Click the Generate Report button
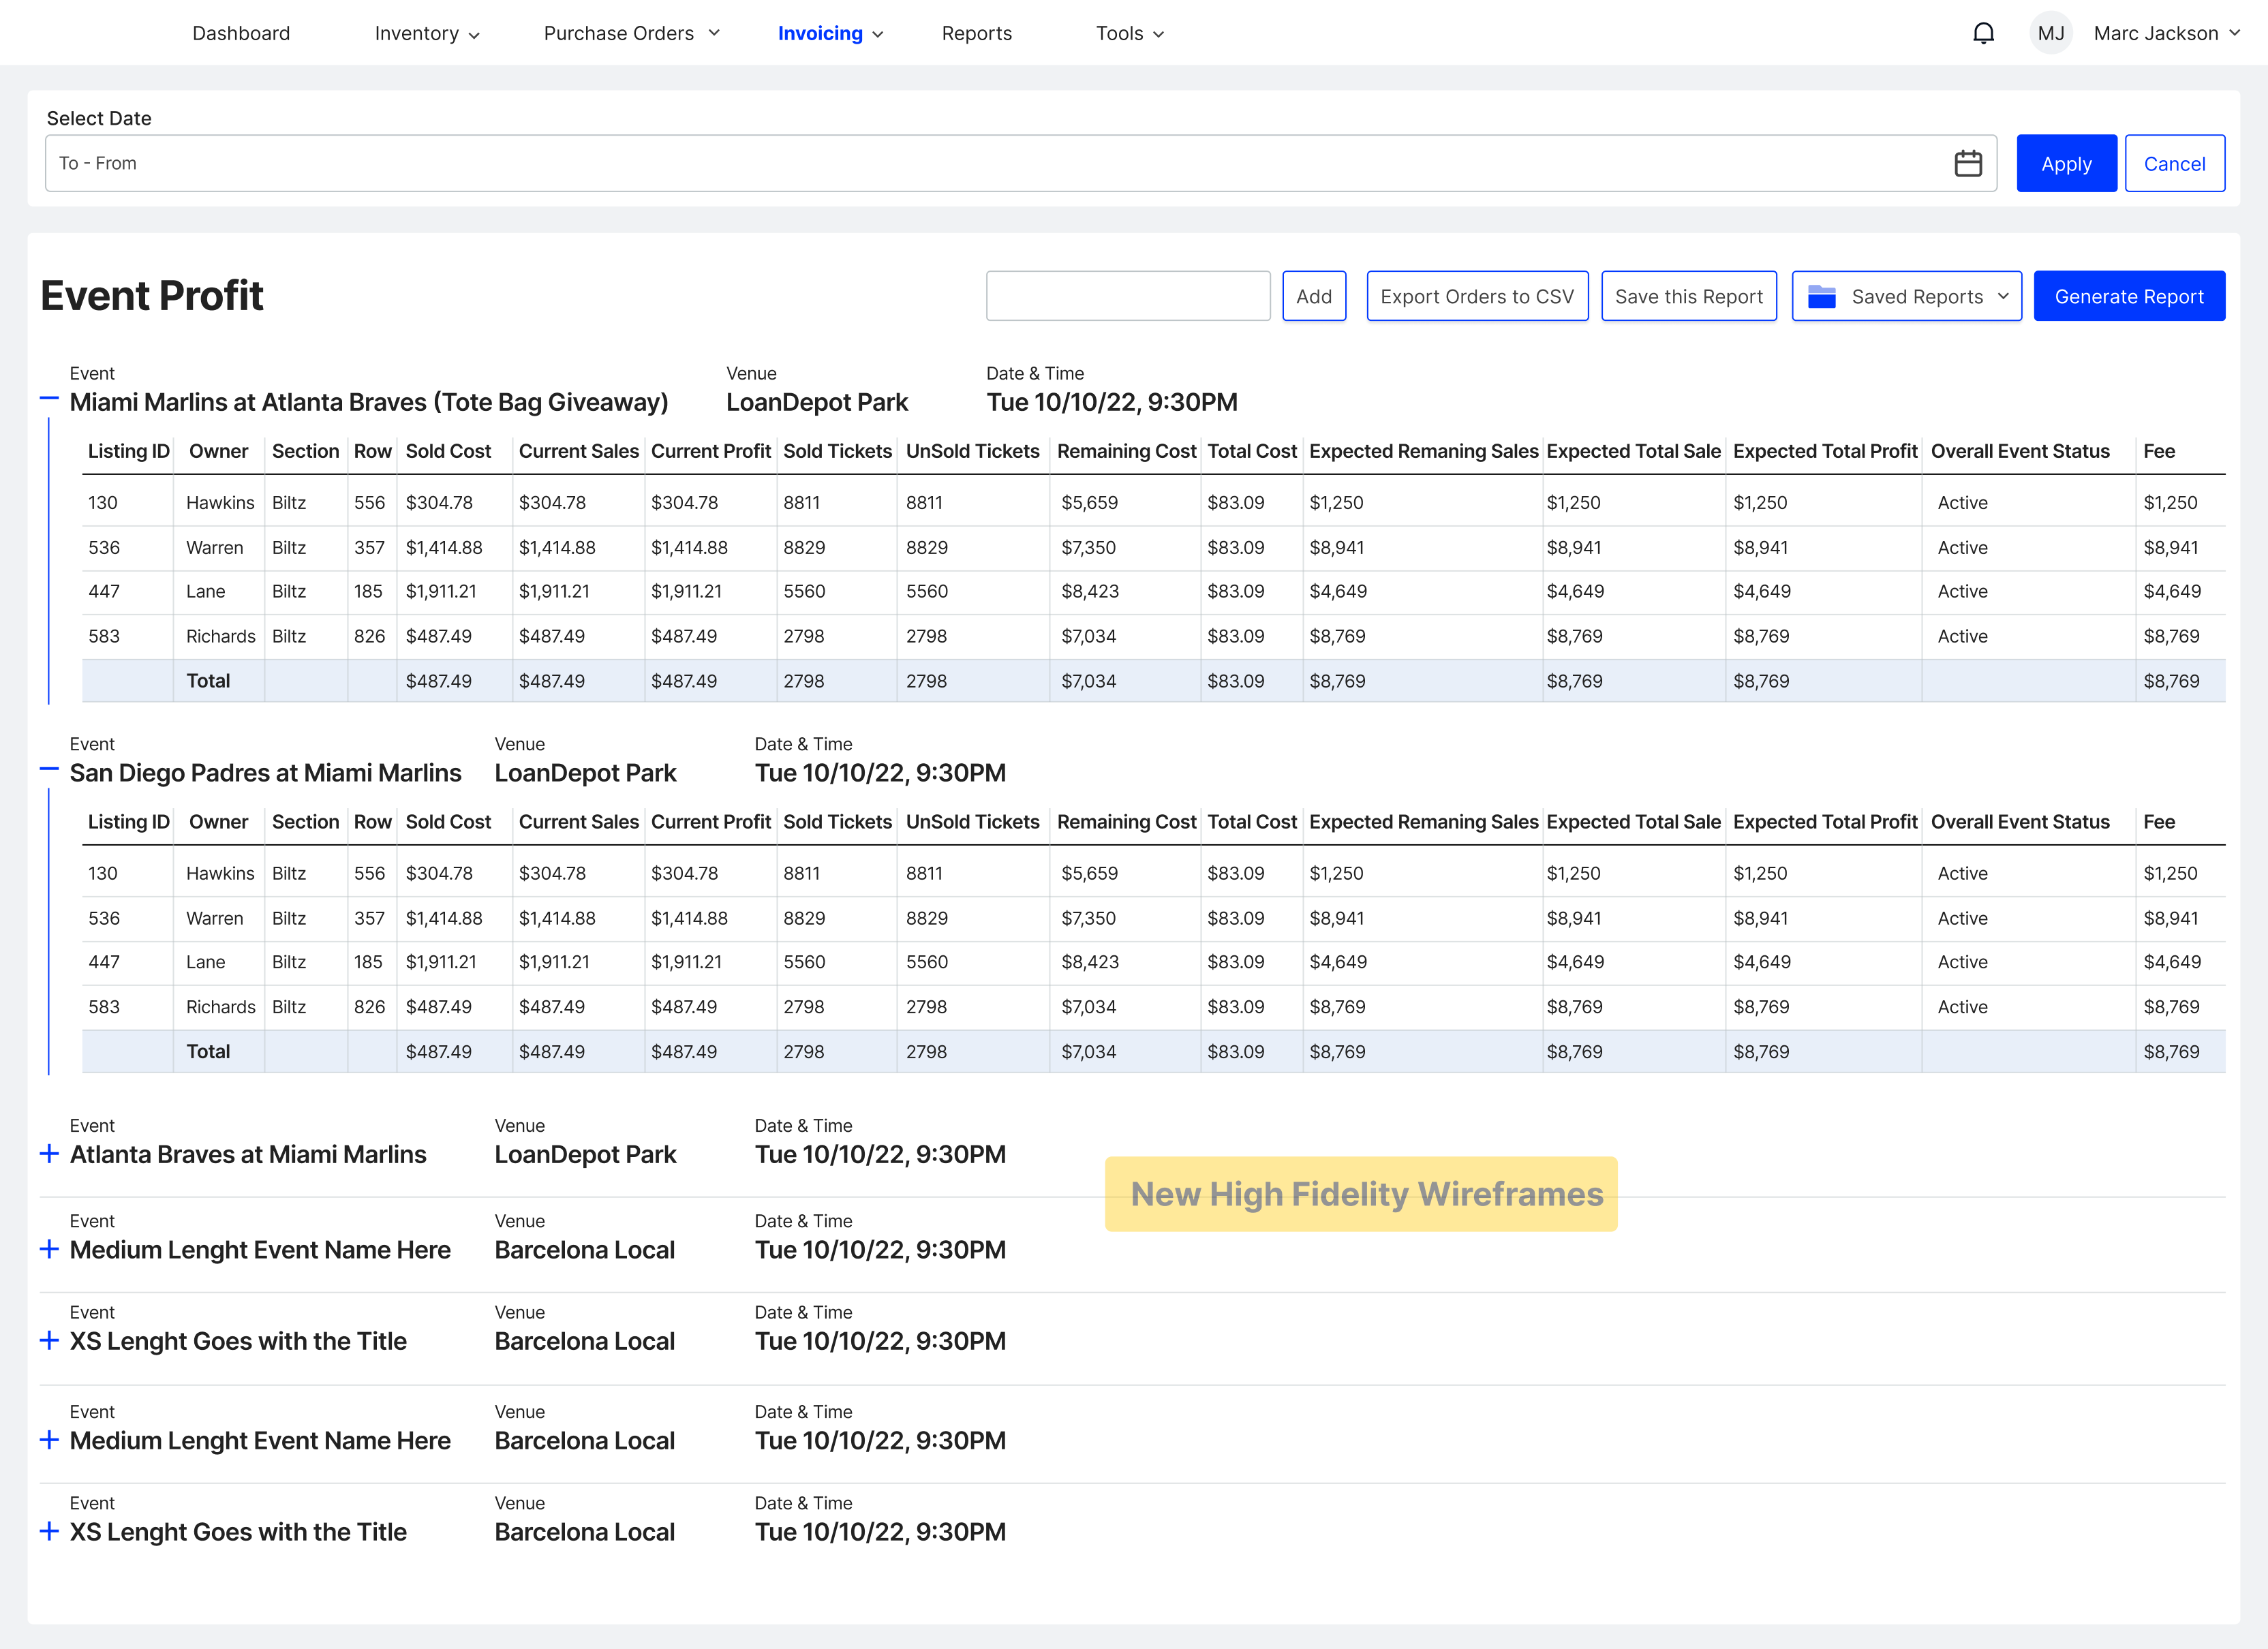Screen dimensions: 2268x1649 pyautogui.click(x=2128, y=296)
